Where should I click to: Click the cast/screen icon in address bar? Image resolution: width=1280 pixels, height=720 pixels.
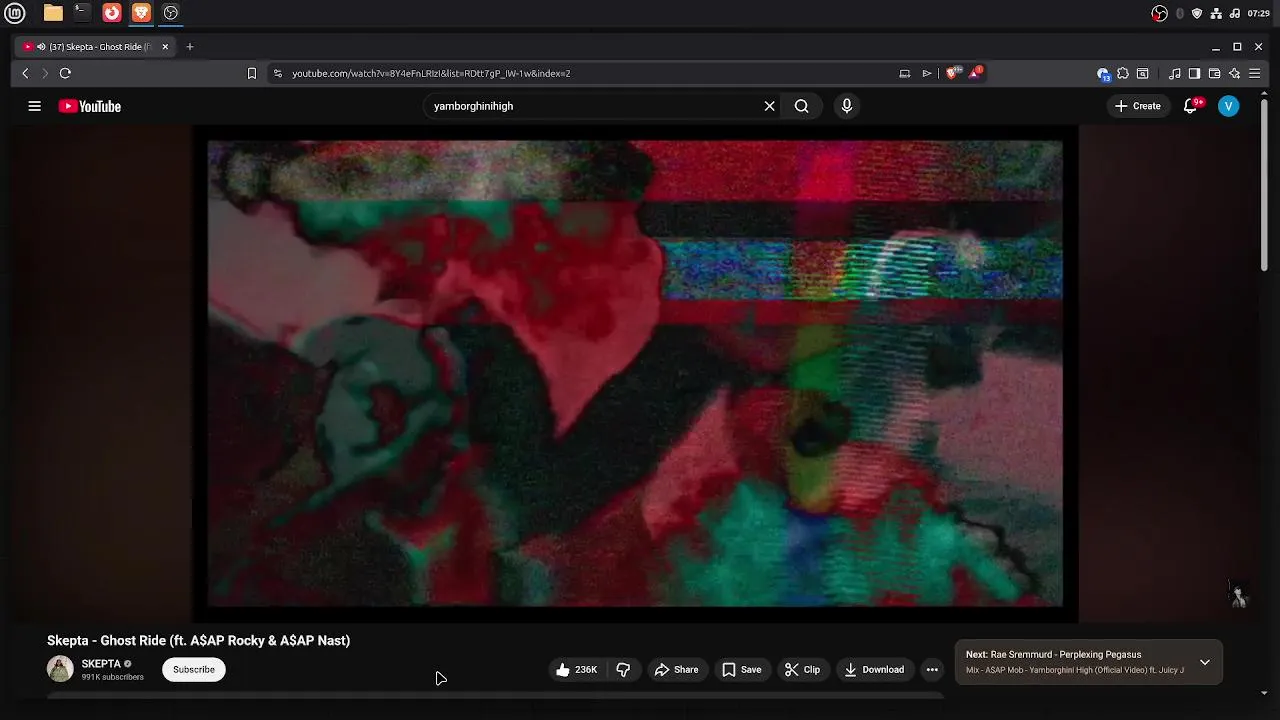pyautogui.click(x=904, y=73)
